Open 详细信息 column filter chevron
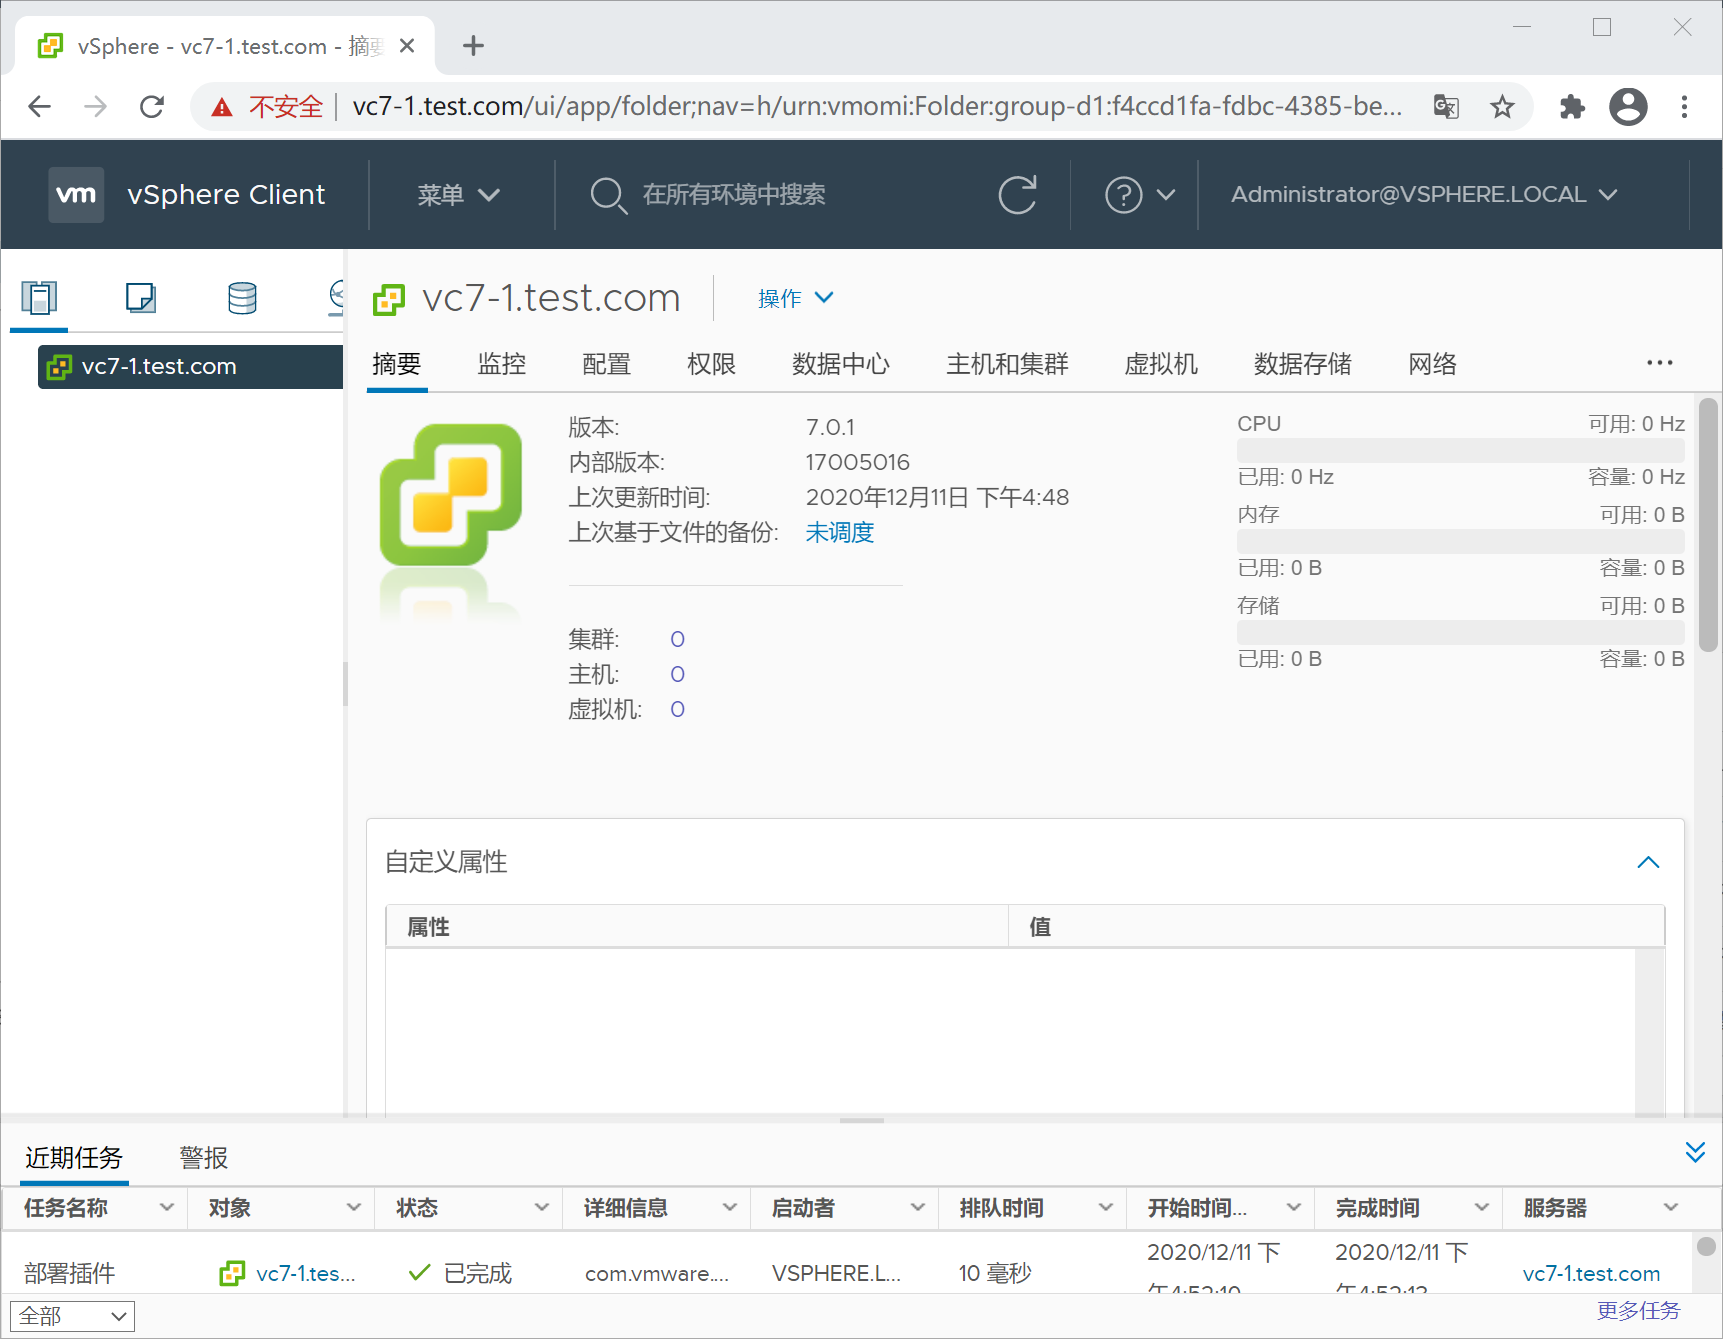Image resolution: width=1723 pixels, height=1339 pixels. pos(730,1207)
